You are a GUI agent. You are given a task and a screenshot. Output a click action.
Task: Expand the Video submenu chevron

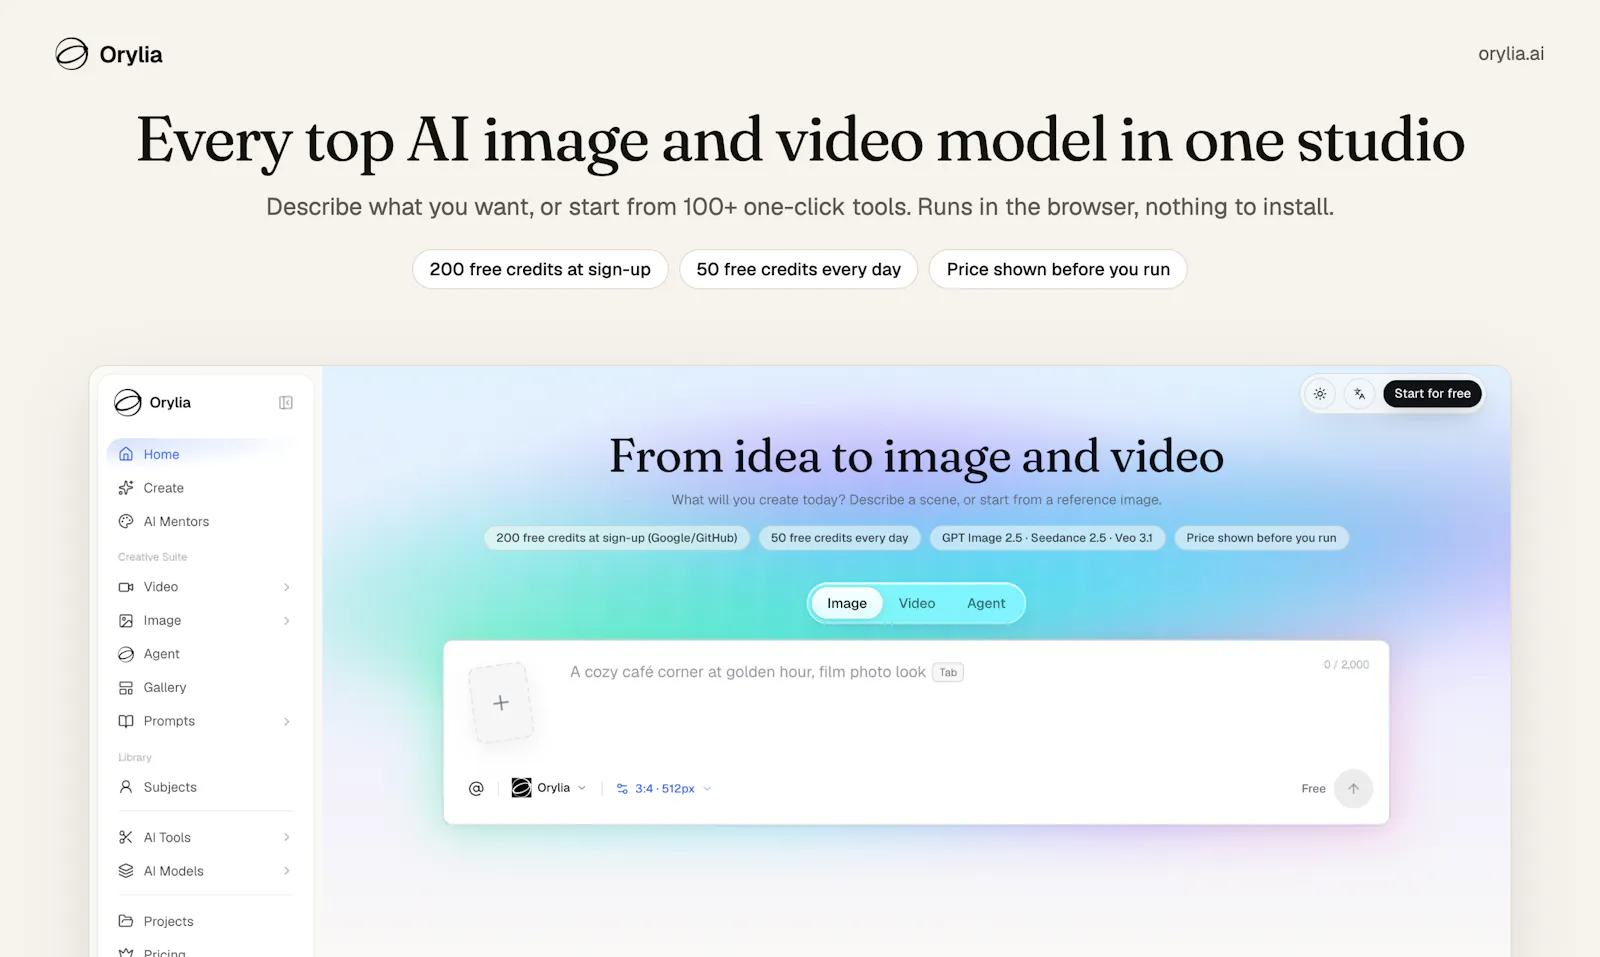pos(287,587)
